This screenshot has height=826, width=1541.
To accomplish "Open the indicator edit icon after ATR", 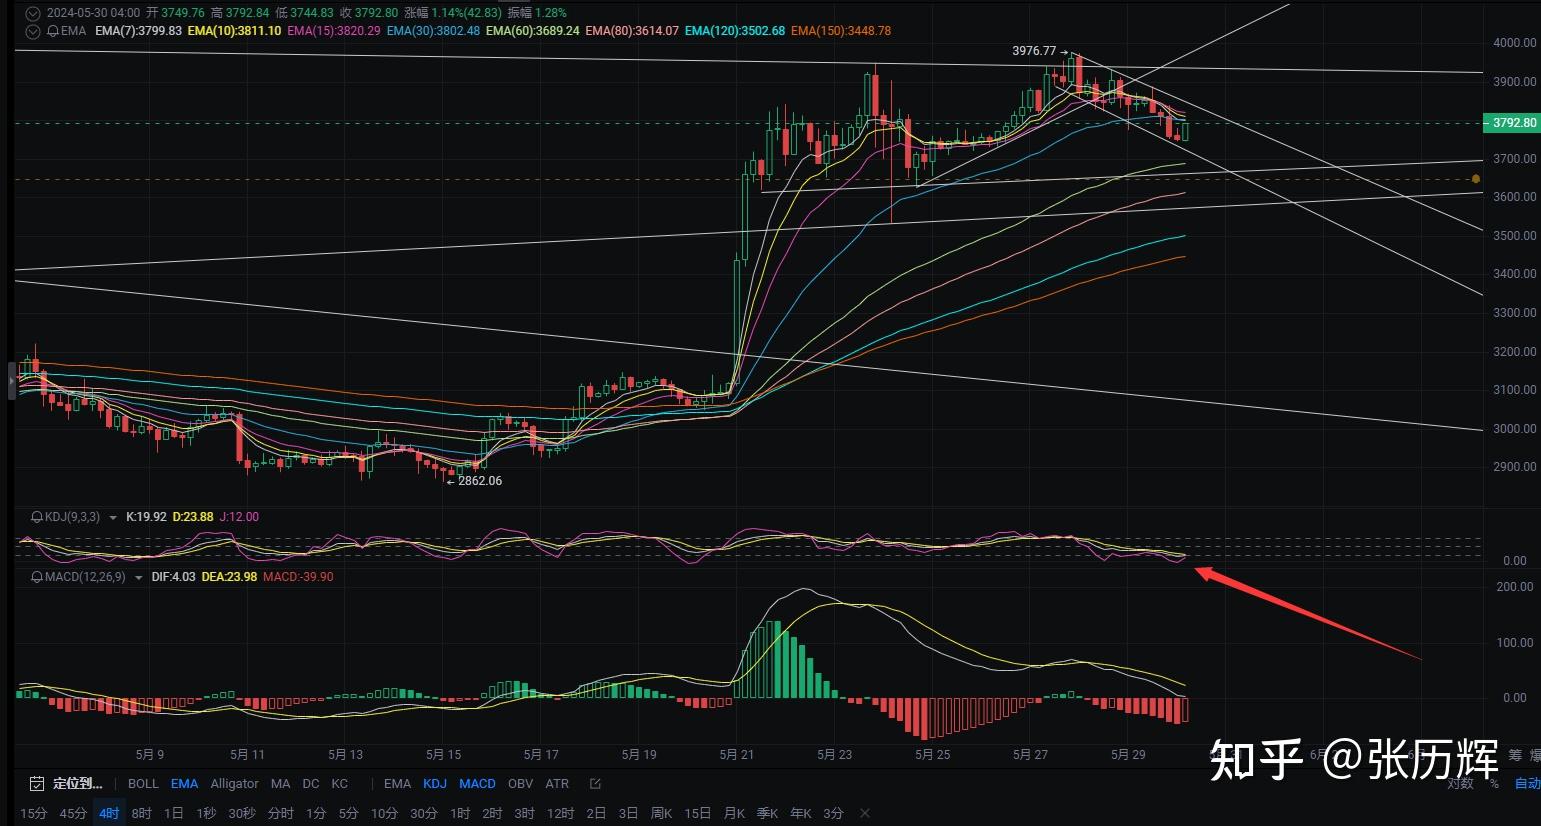I will (x=596, y=784).
